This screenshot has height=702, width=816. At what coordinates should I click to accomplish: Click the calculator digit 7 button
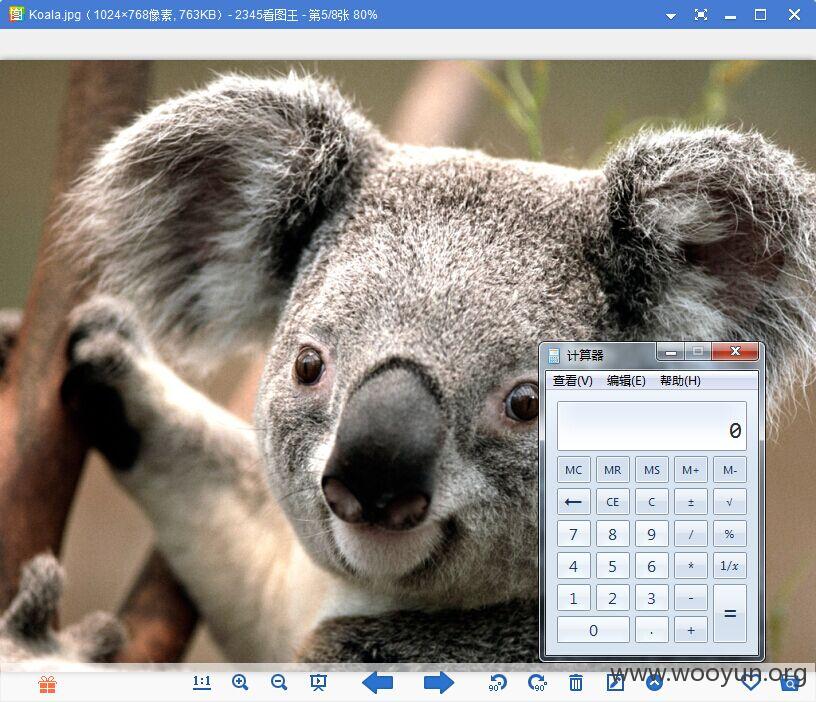pyautogui.click(x=573, y=534)
